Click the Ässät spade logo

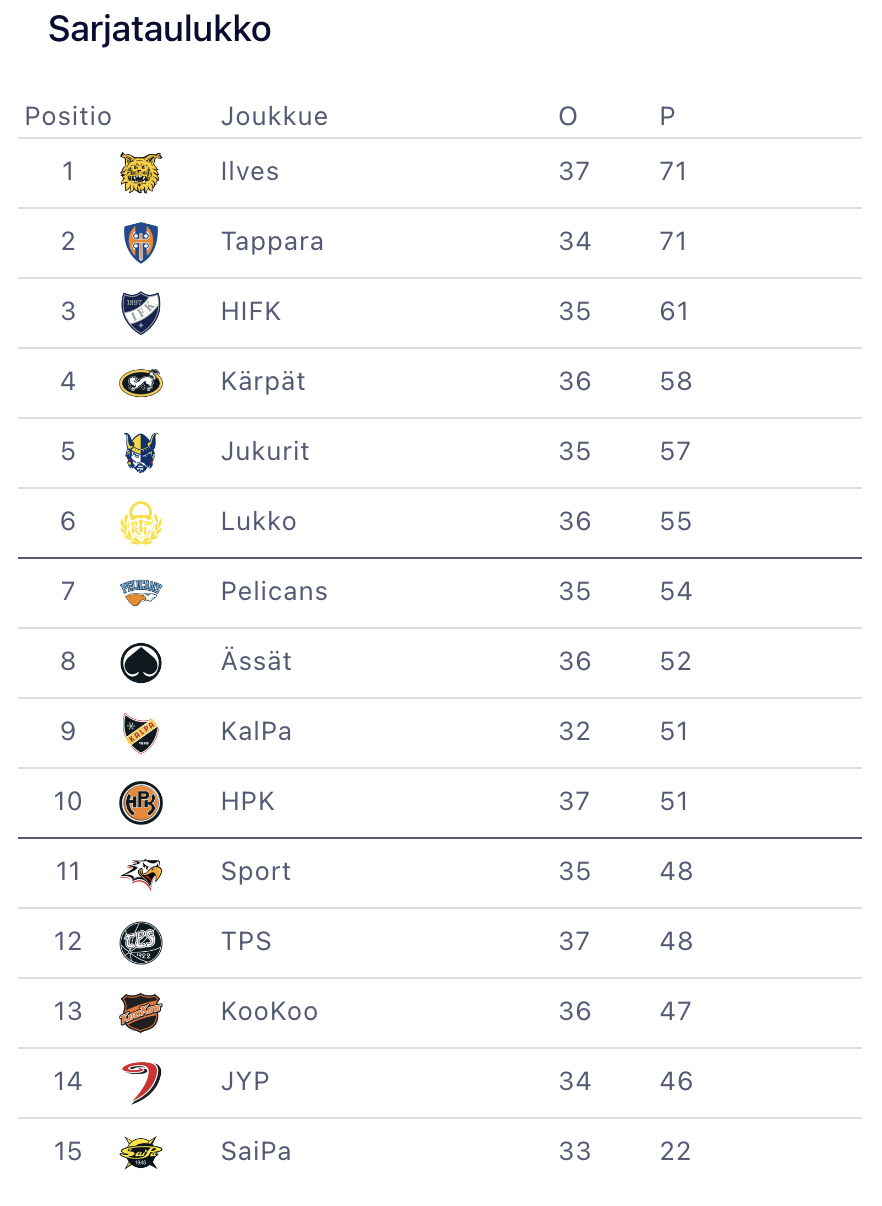point(140,662)
